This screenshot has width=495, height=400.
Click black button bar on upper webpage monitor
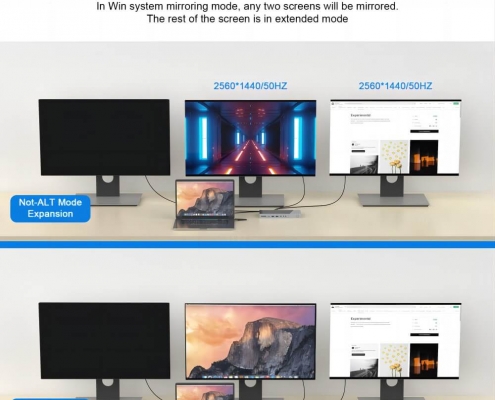click(424, 131)
